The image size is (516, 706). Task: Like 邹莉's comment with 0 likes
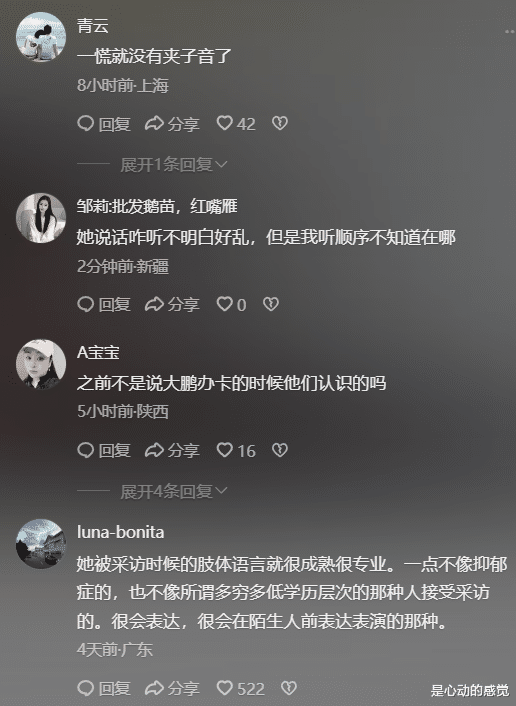pos(231,304)
